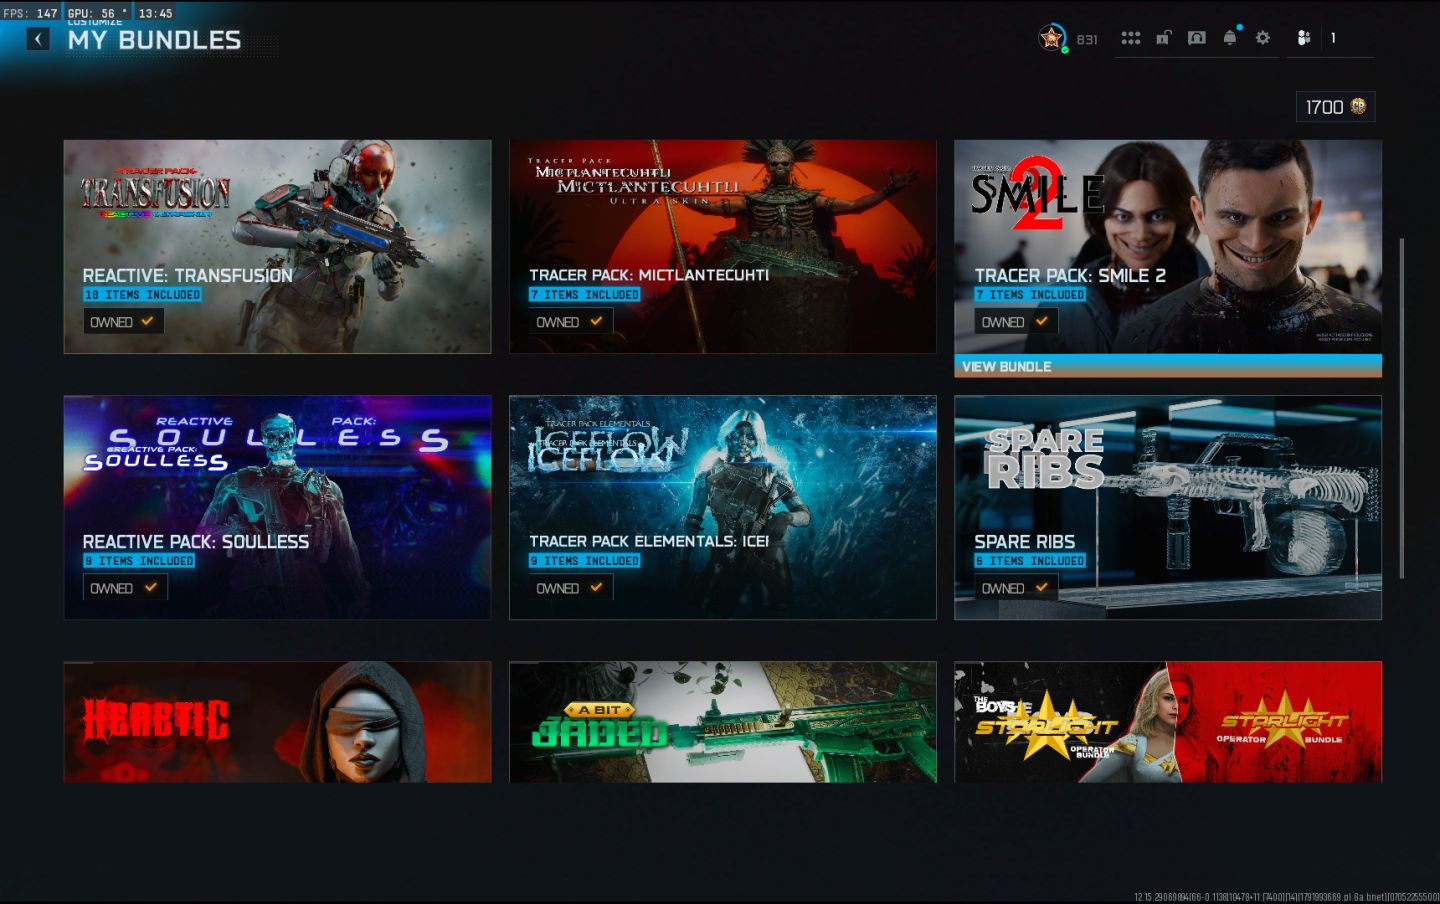Open the headset voice channels icon
1440x904 pixels.
click(x=1197, y=38)
